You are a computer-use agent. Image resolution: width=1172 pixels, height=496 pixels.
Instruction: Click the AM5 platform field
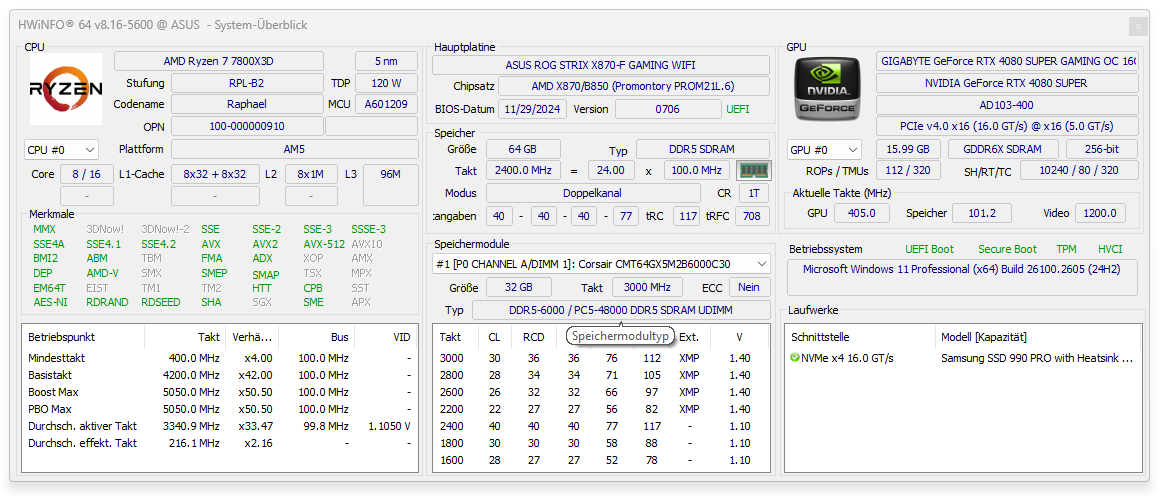(x=294, y=149)
